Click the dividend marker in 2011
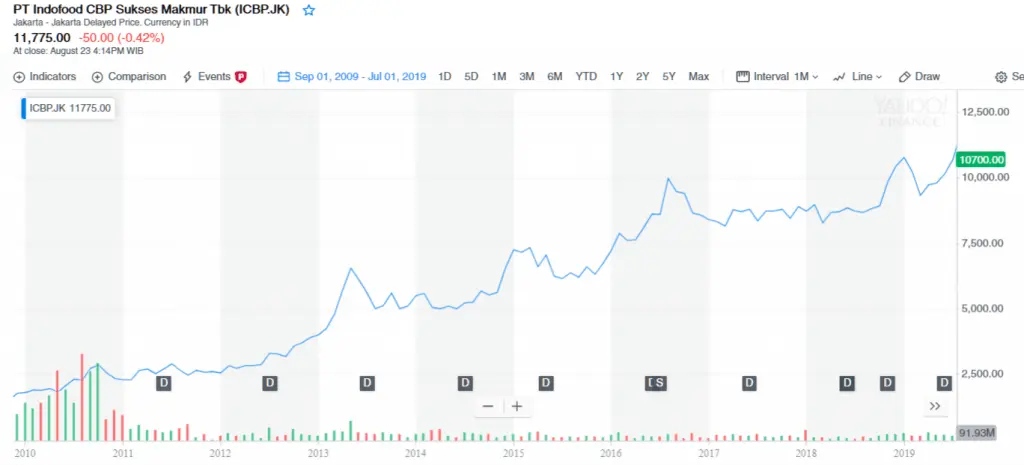This screenshot has width=1024, height=465. [163, 383]
